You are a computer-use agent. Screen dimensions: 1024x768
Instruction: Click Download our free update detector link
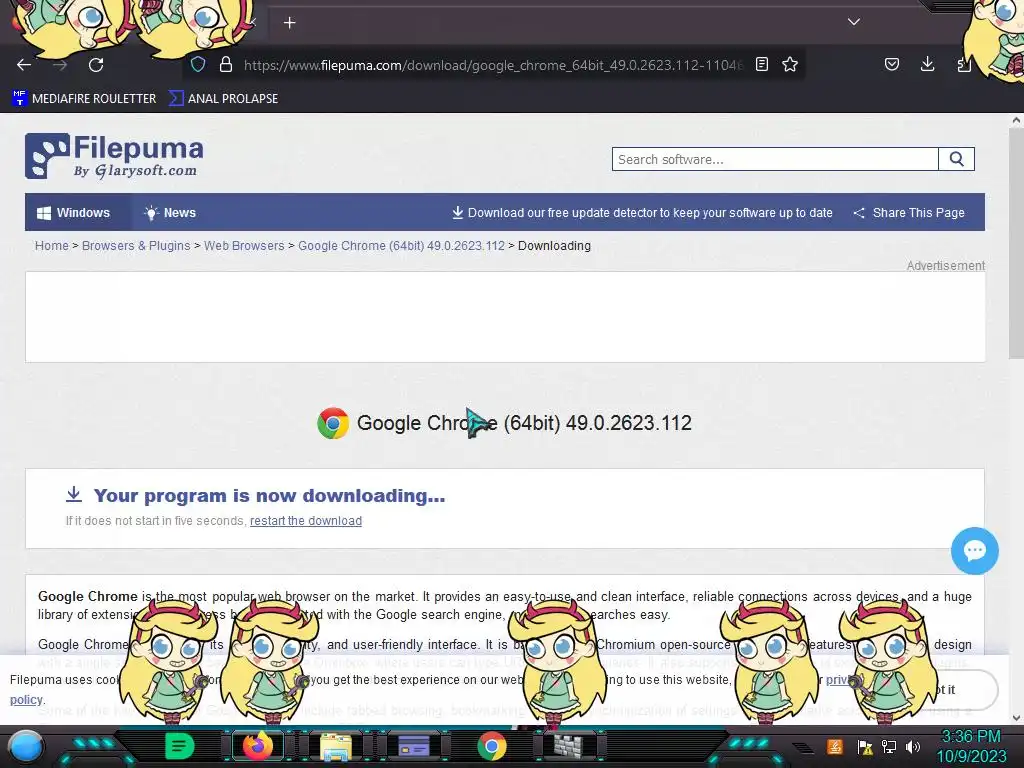pyautogui.click(x=642, y=213)
